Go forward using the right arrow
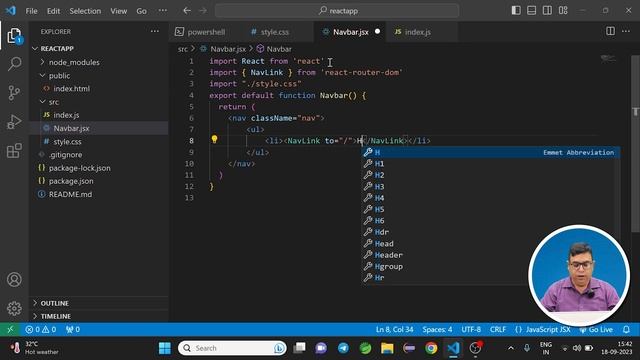640x360 pixels. (203, 11)
